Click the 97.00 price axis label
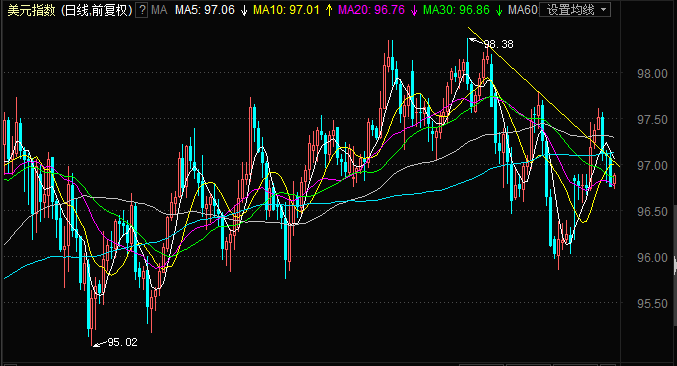The image size is (677, 366). click(652, 166)
